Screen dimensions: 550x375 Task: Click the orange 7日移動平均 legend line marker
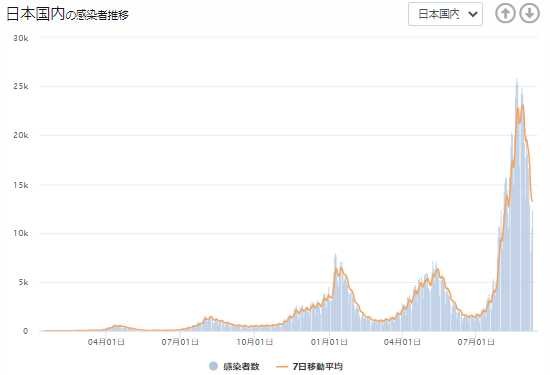click(x=282, y=367)
